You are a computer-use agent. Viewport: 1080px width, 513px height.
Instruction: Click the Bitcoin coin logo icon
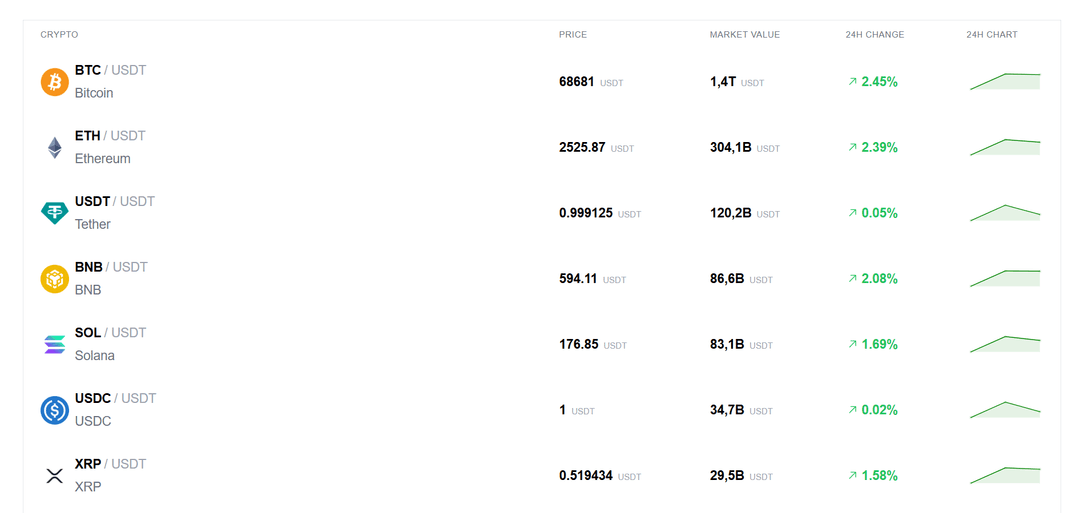coord(55,82)
